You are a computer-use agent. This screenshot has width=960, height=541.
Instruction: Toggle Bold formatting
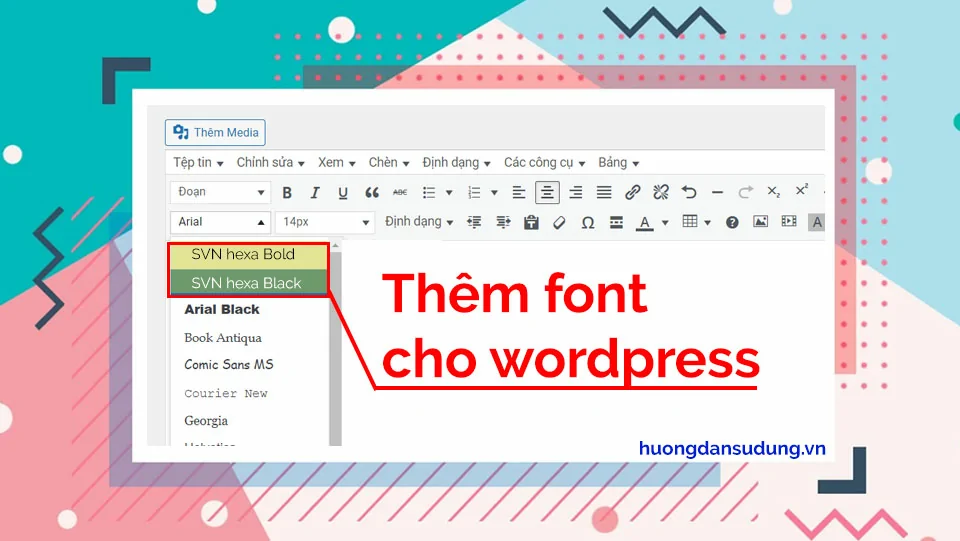287,193
